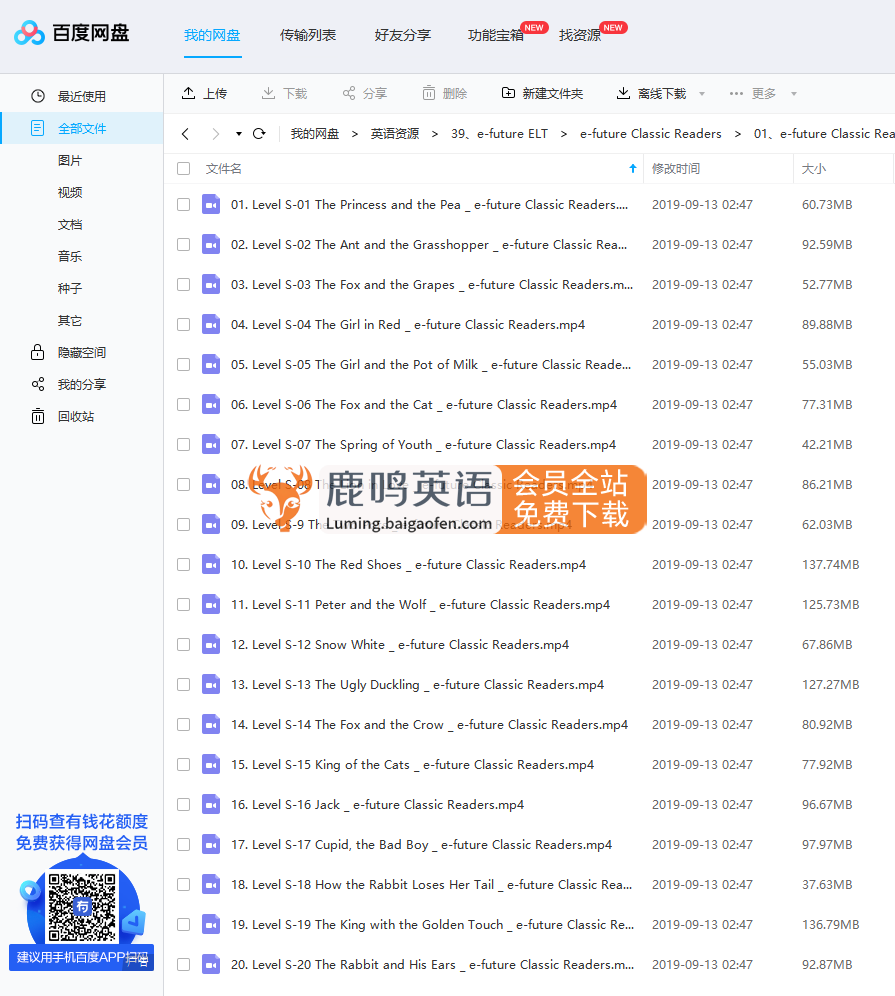
Task: Click video icon of 16. Level S-16 Jack
Action: (x=211, y=805)
